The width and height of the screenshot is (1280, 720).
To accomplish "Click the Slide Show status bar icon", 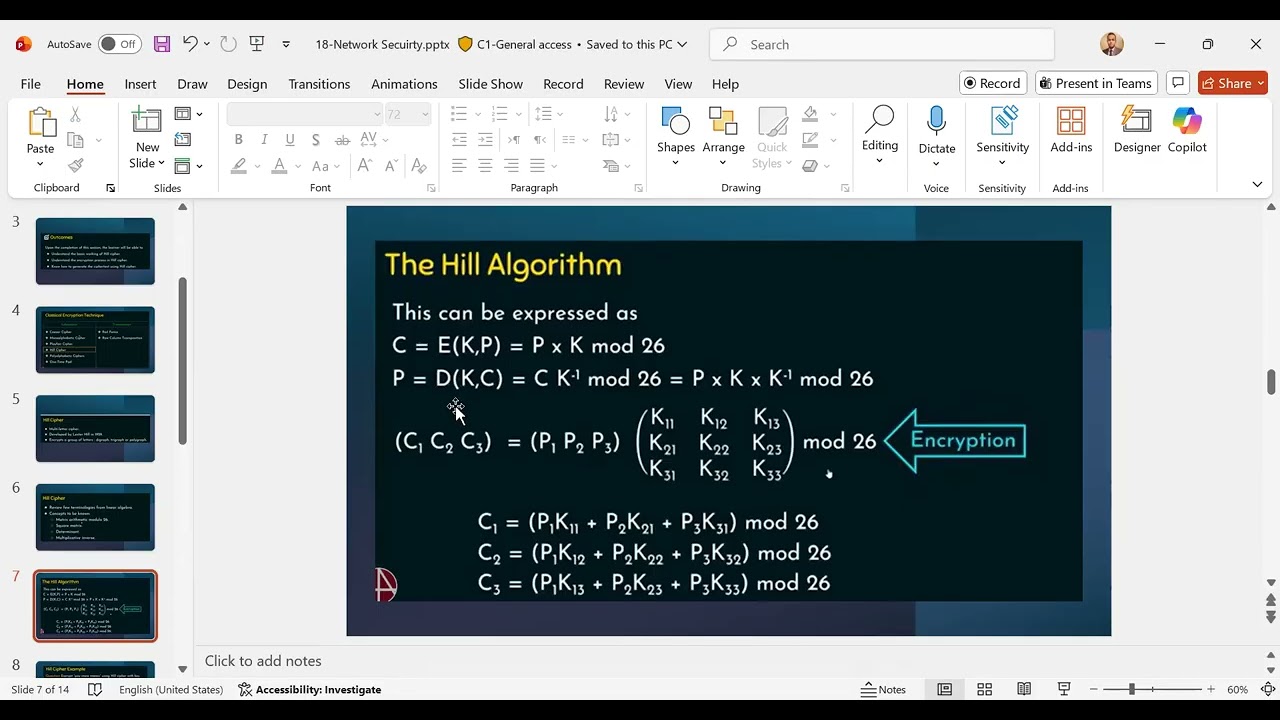I will tap(1064, 689).
